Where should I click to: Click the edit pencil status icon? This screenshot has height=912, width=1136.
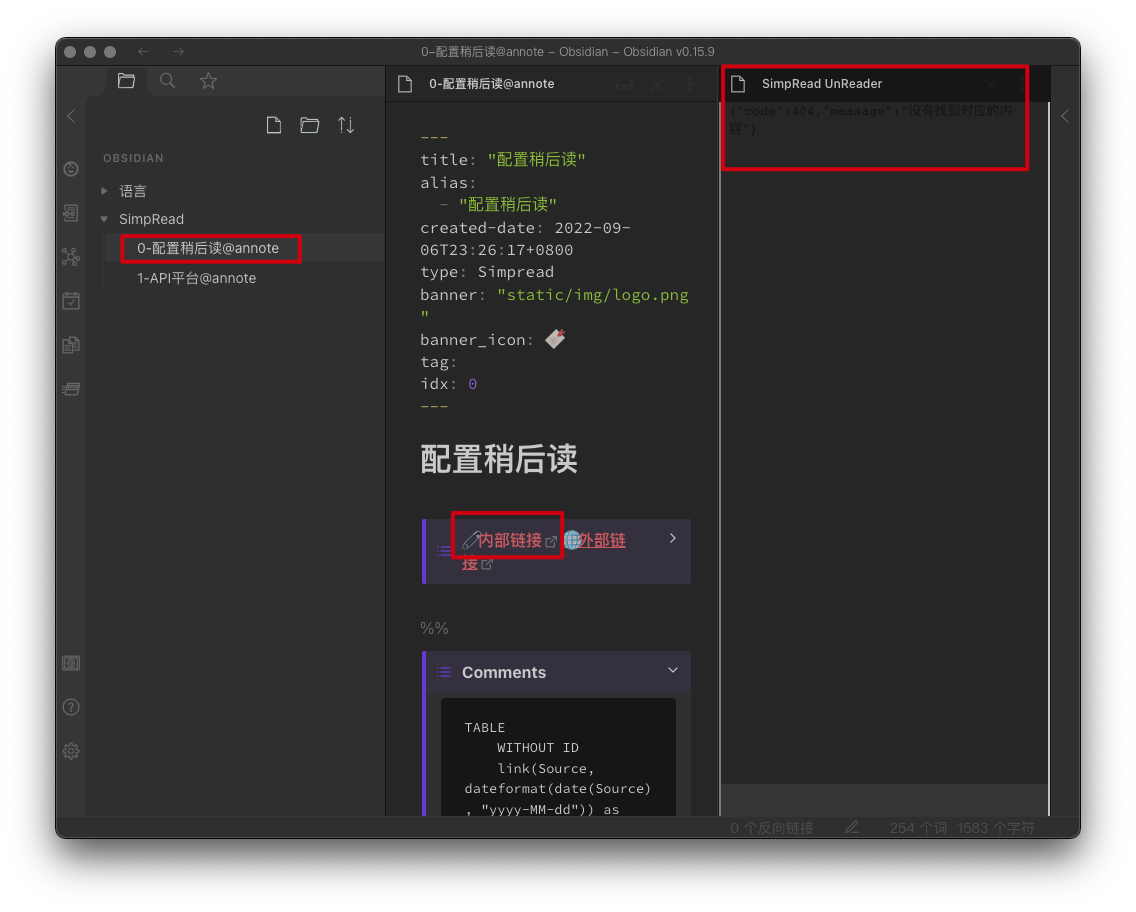pyautogui.click(x=852, y=827)
